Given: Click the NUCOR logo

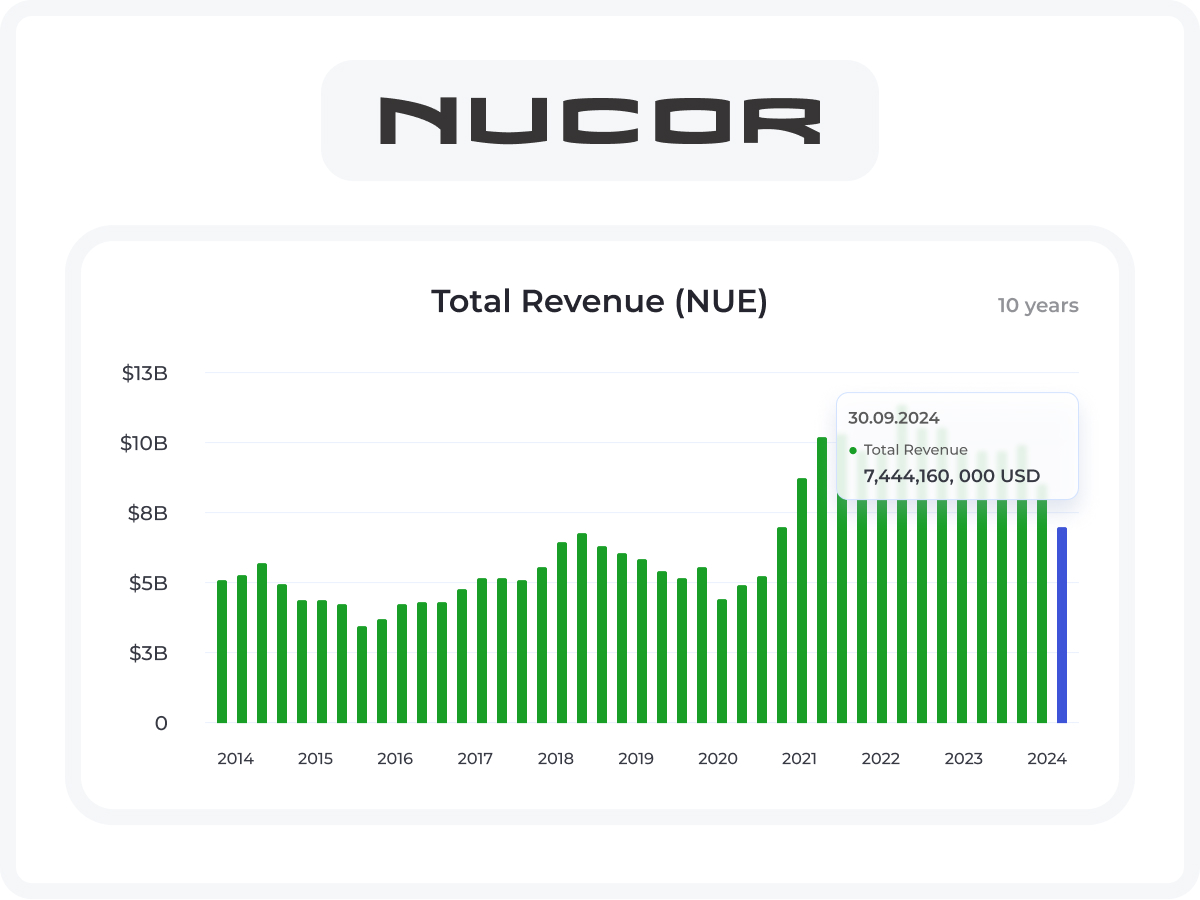Looking at the screenshot, I should coord(600,120).
